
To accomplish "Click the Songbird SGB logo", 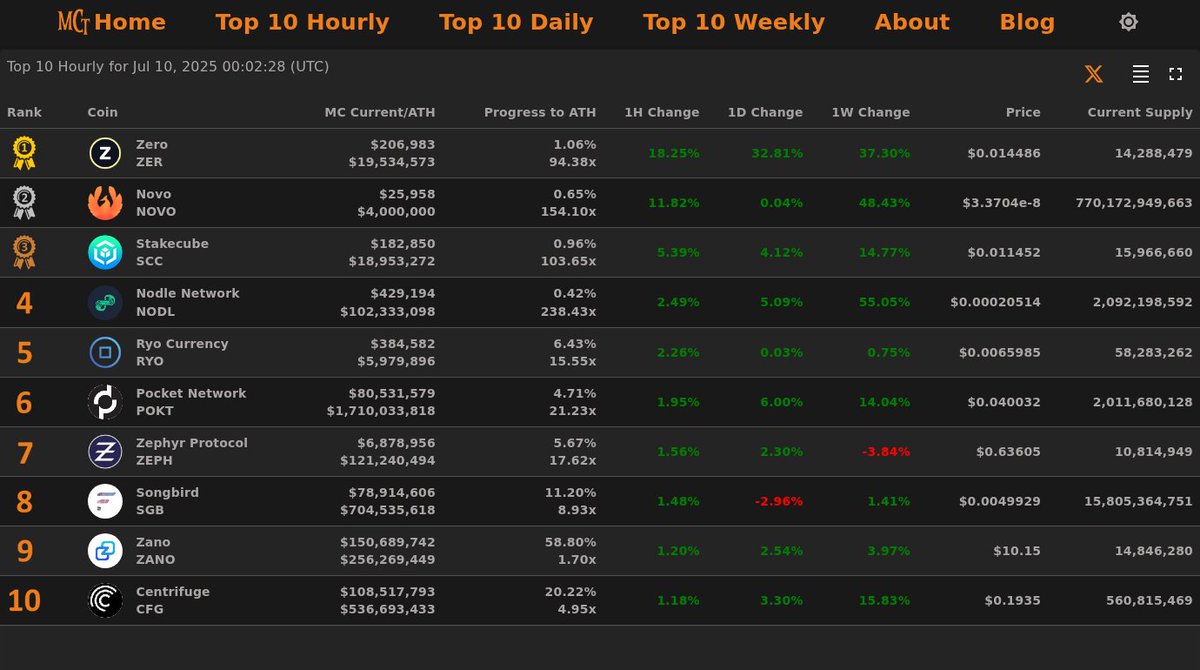I will point(104,500).
